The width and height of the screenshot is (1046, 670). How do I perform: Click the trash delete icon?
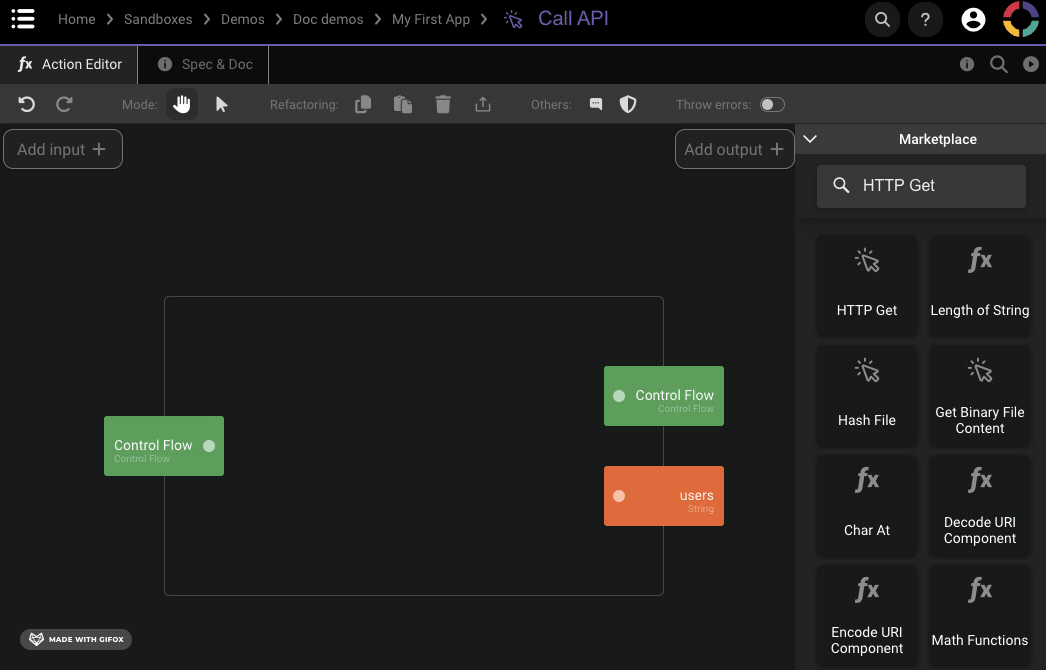click(x=443, y=104)
